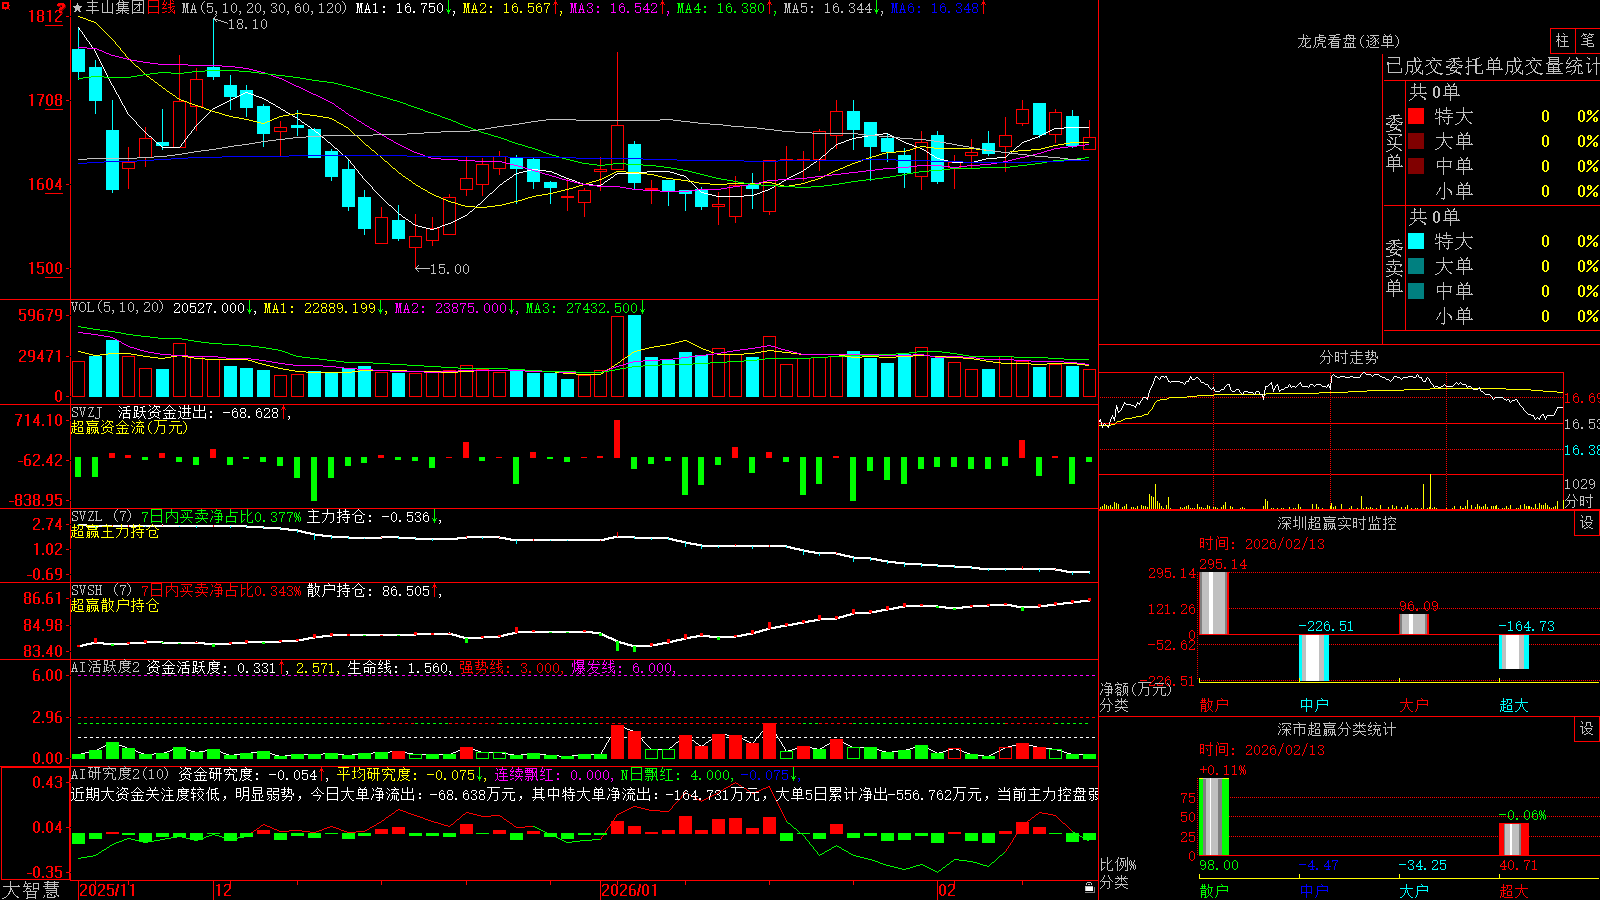Screen dimensions: 1600x900
Task: Click the star icon before 丰山集团
Action: click(x=77, y=8)
